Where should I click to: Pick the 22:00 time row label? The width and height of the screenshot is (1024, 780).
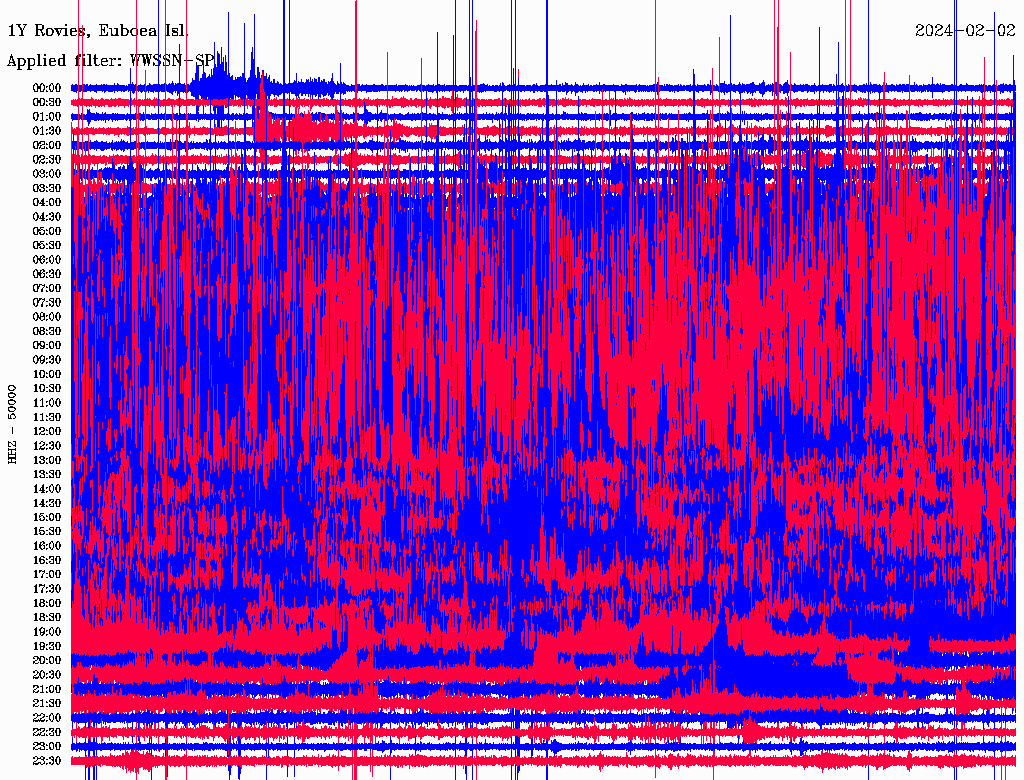[47, 718]
